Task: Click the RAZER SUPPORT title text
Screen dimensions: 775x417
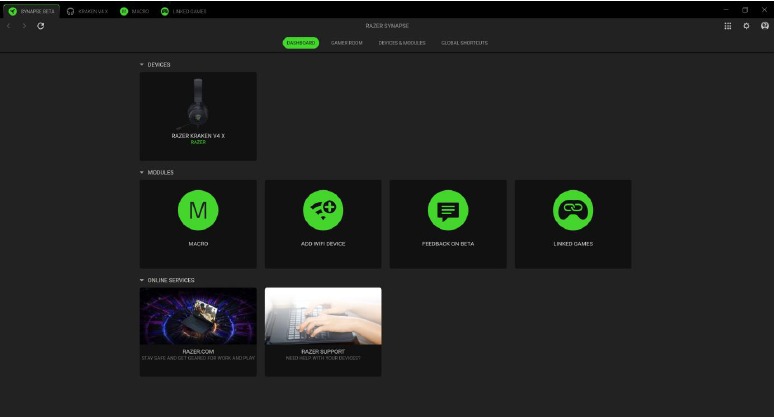Action: [323, 352]
